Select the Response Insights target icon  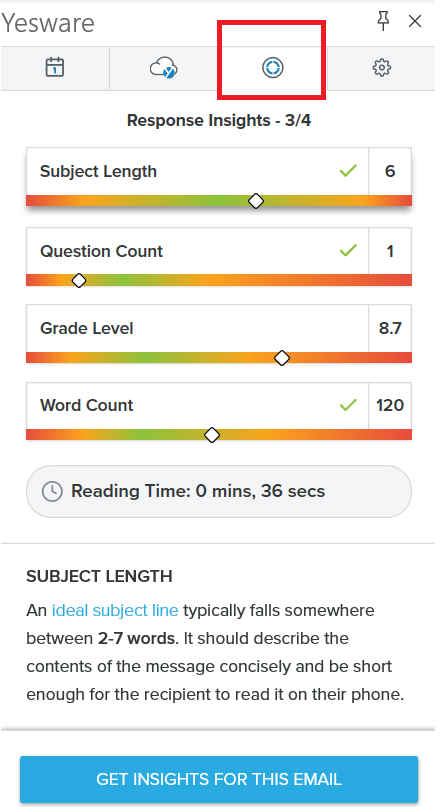(272, 67)
